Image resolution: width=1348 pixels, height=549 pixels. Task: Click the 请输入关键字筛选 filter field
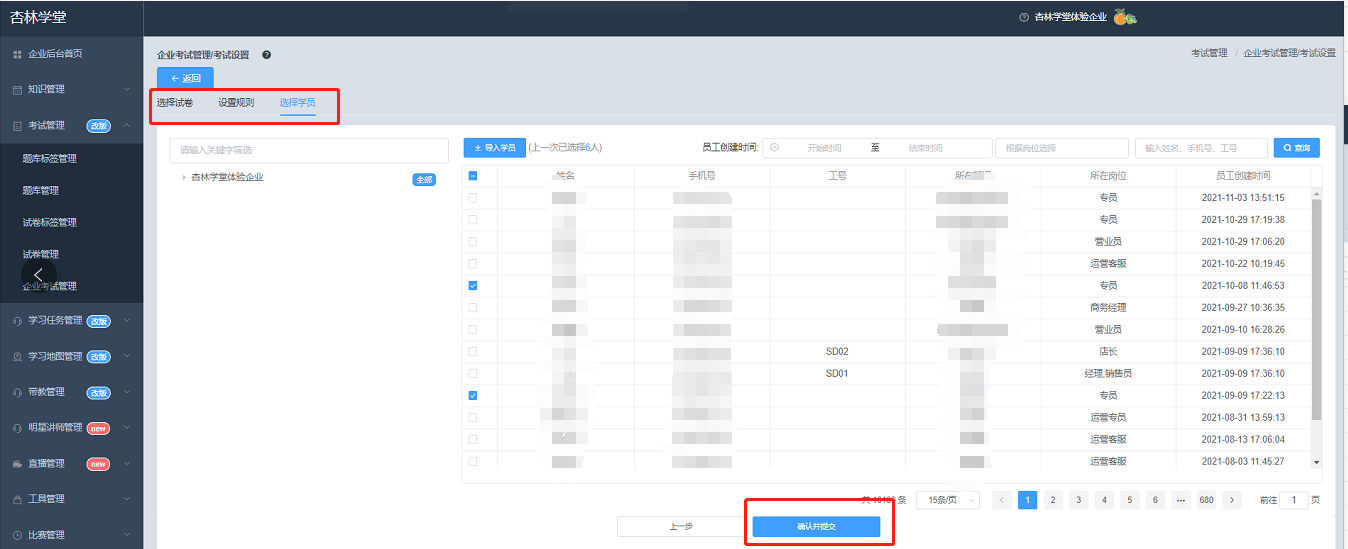[x=309, y=150]
